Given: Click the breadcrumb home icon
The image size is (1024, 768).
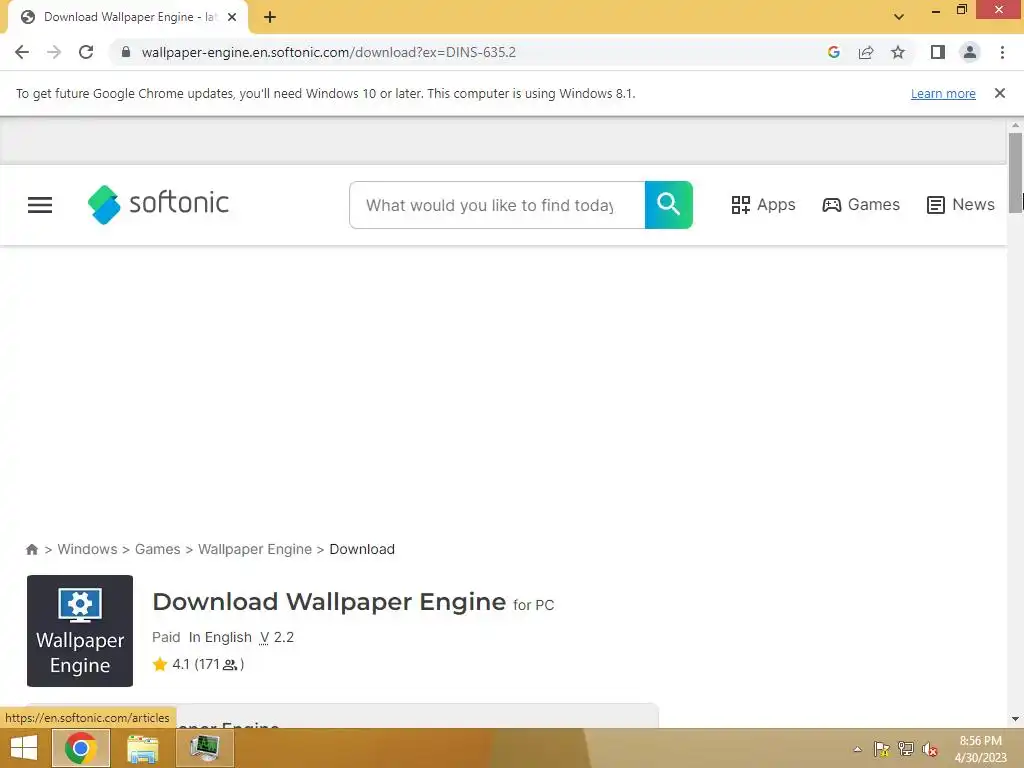Looking at the screenshot, I should click(x=31, y=549).
